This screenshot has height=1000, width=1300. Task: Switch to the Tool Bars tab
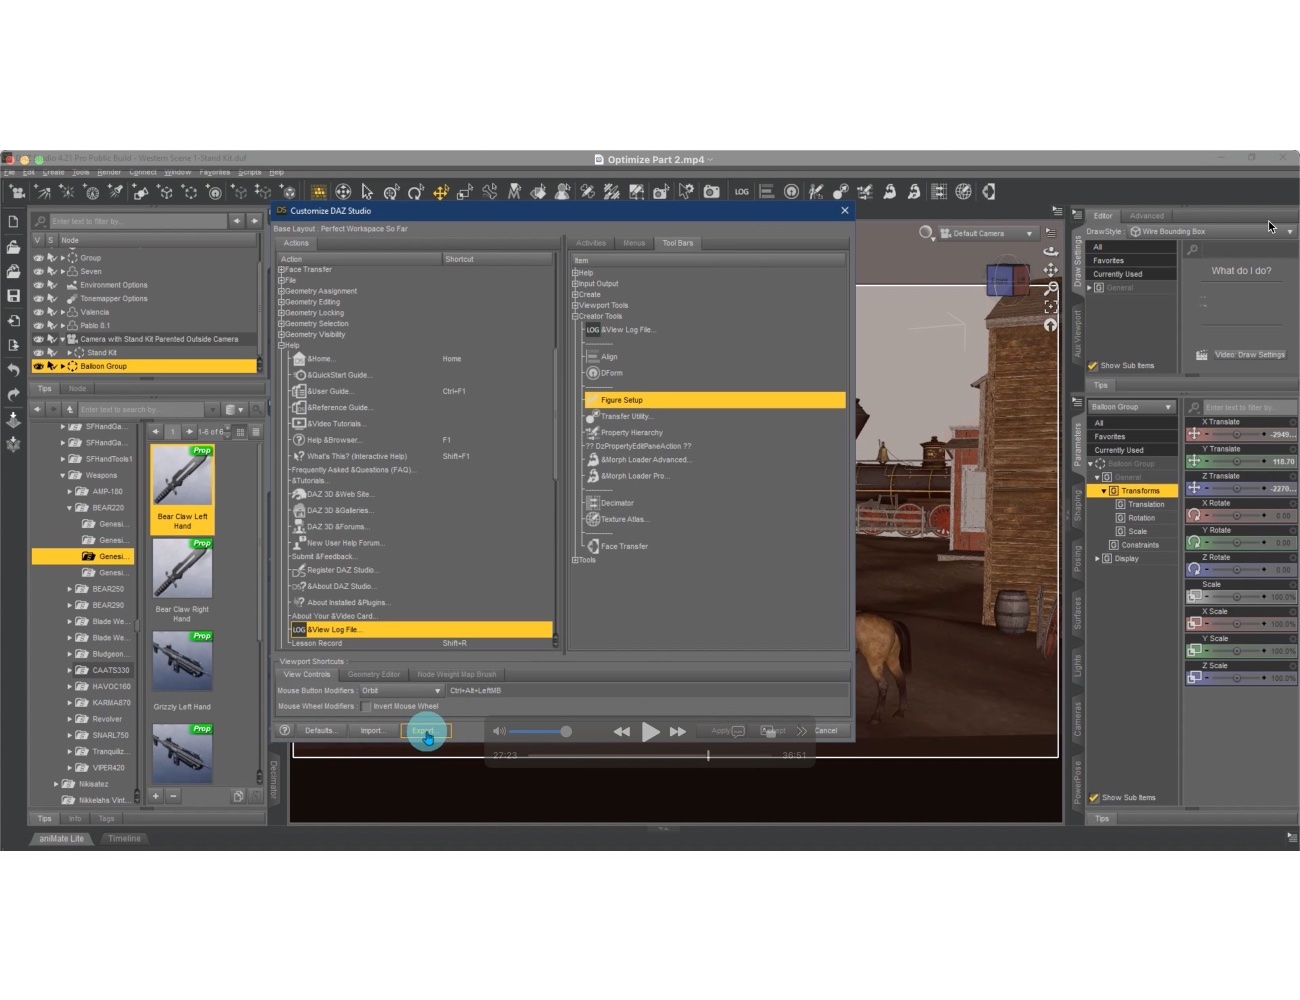[677, 243]
